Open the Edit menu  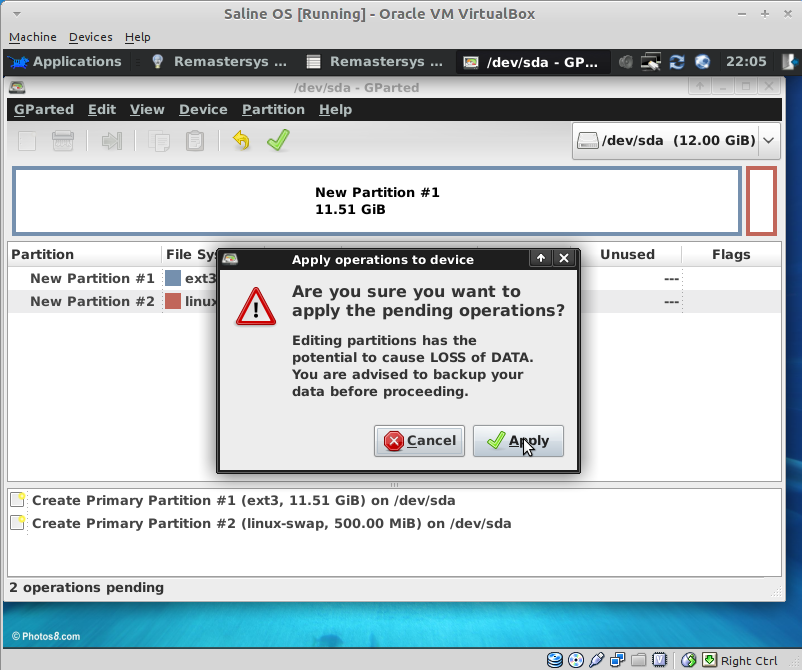(102, 109)
